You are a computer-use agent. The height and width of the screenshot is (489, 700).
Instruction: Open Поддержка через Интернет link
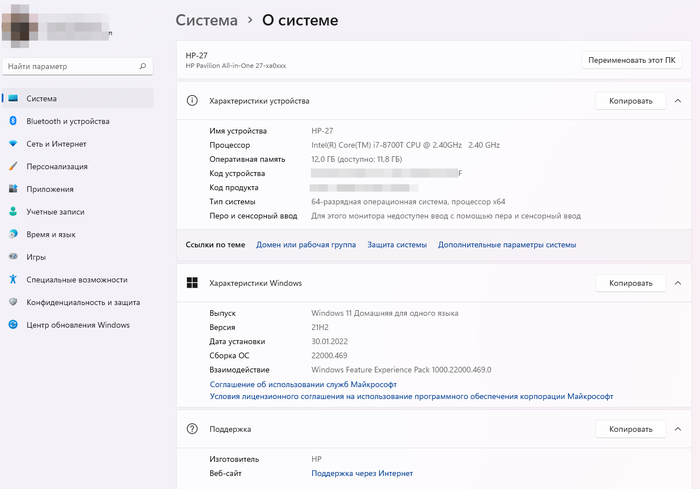pos(362,473)
